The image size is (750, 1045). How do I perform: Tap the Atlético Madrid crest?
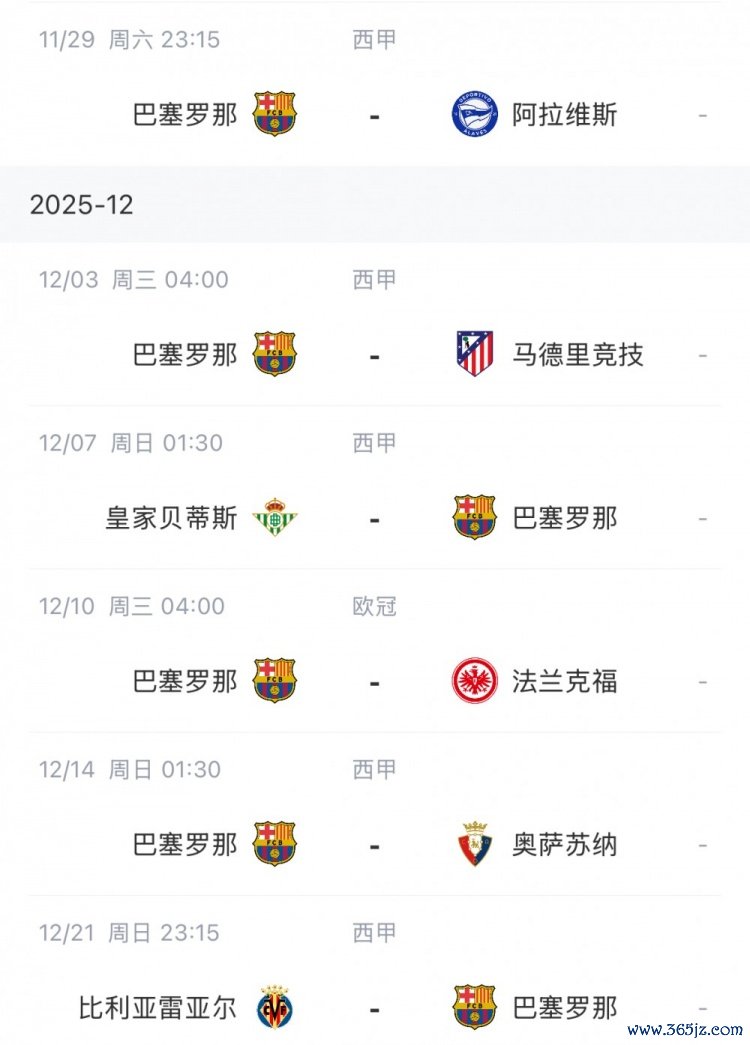coord(474,354)
